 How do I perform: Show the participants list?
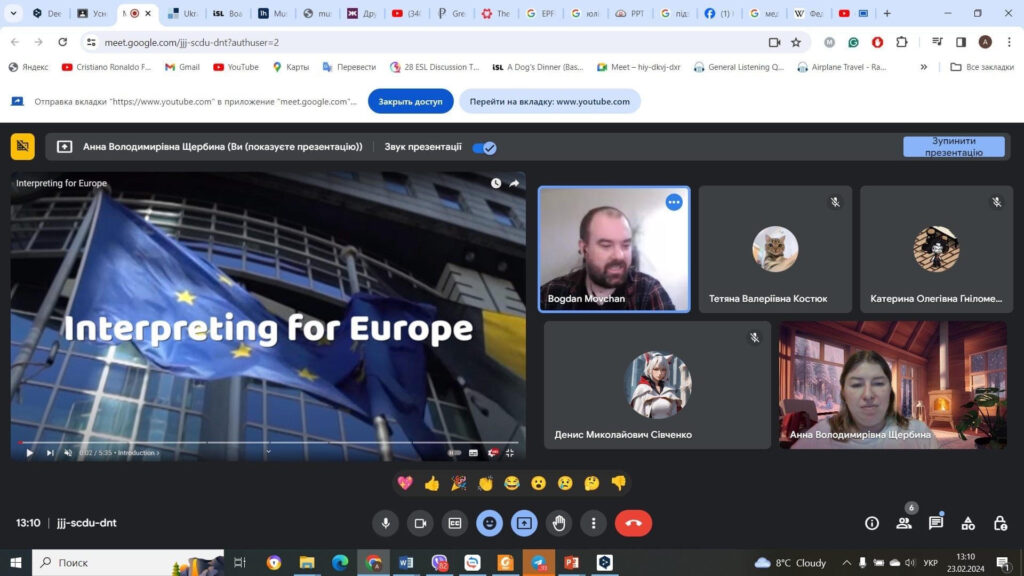pos(904,523)
